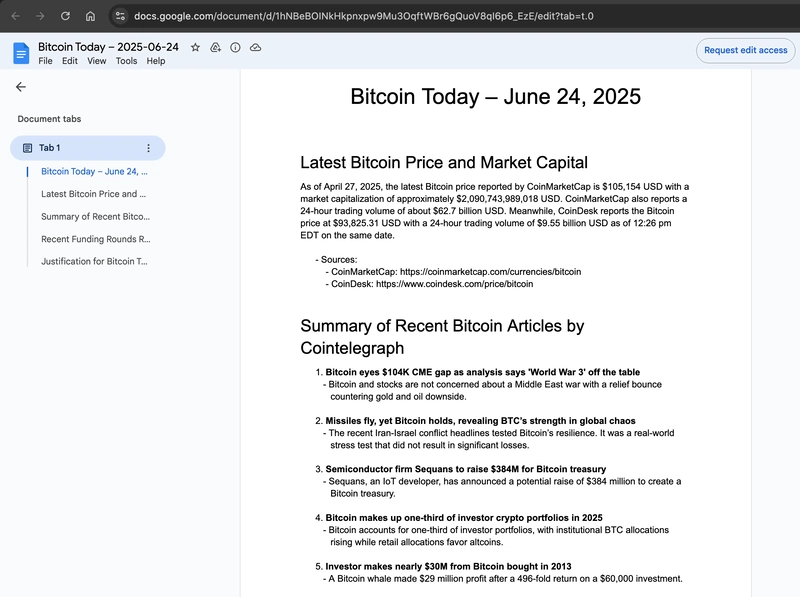Viewport: 800px width, 597px height.
Task: Focus the address bar URL field
Action: (363, 16)
